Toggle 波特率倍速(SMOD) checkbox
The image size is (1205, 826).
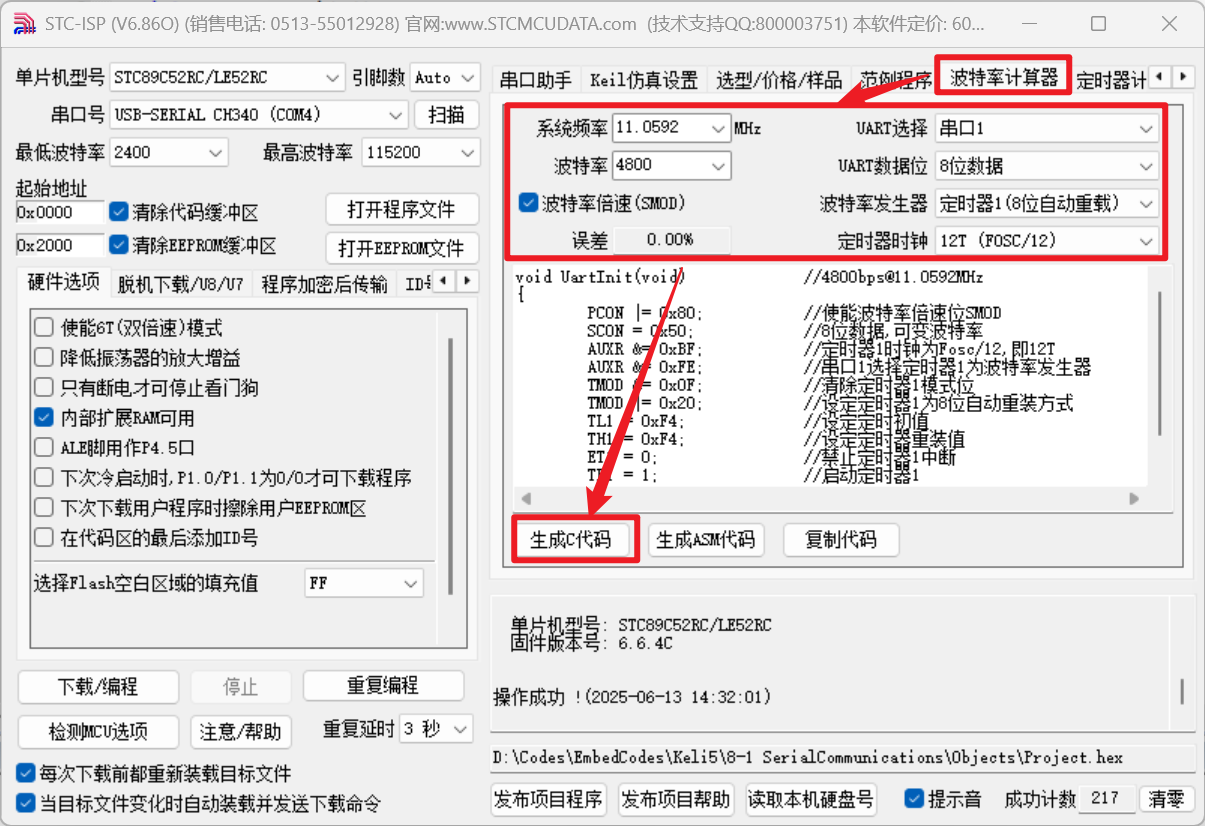529,203
